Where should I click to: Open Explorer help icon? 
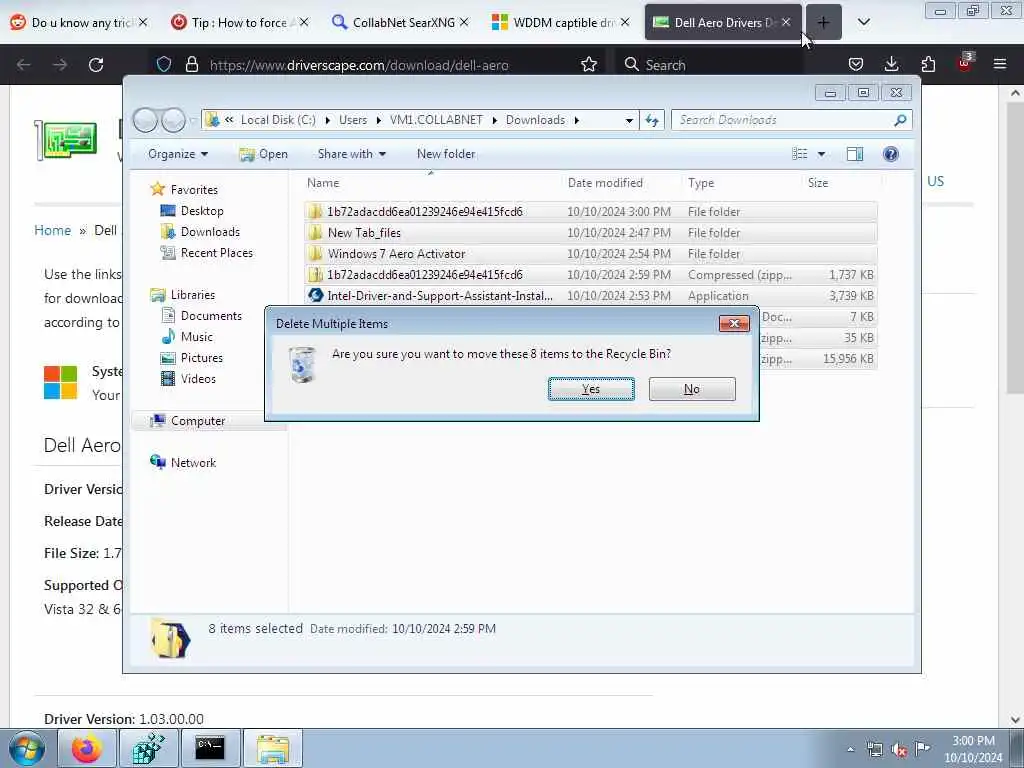click(891, 154)
